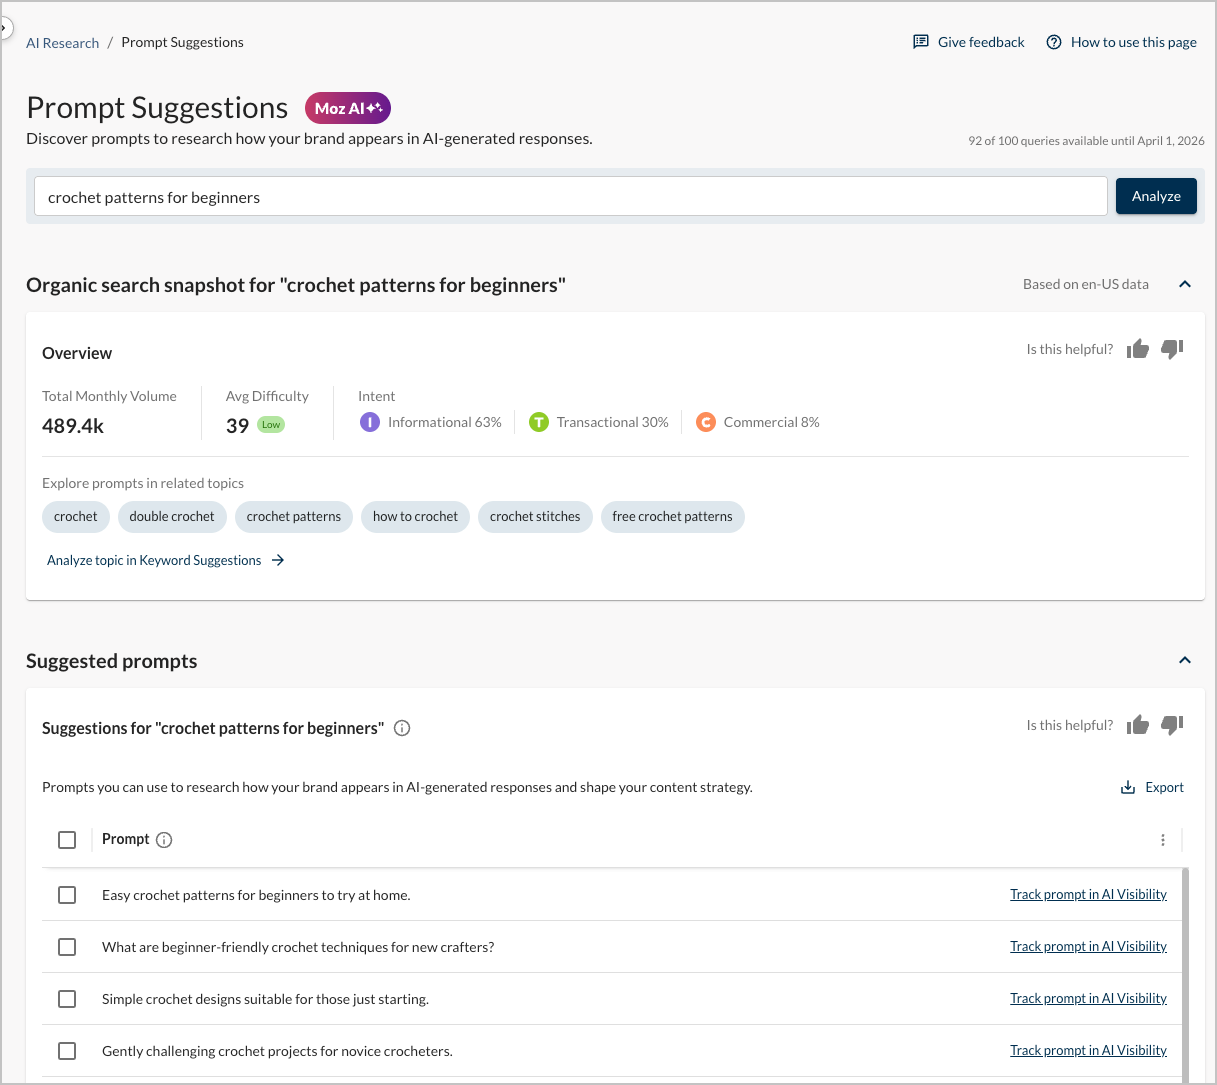Click thumbs up icon in Overview section
The height and width of the screenshot is (1085, 1217).
[x=1137, y=349]
